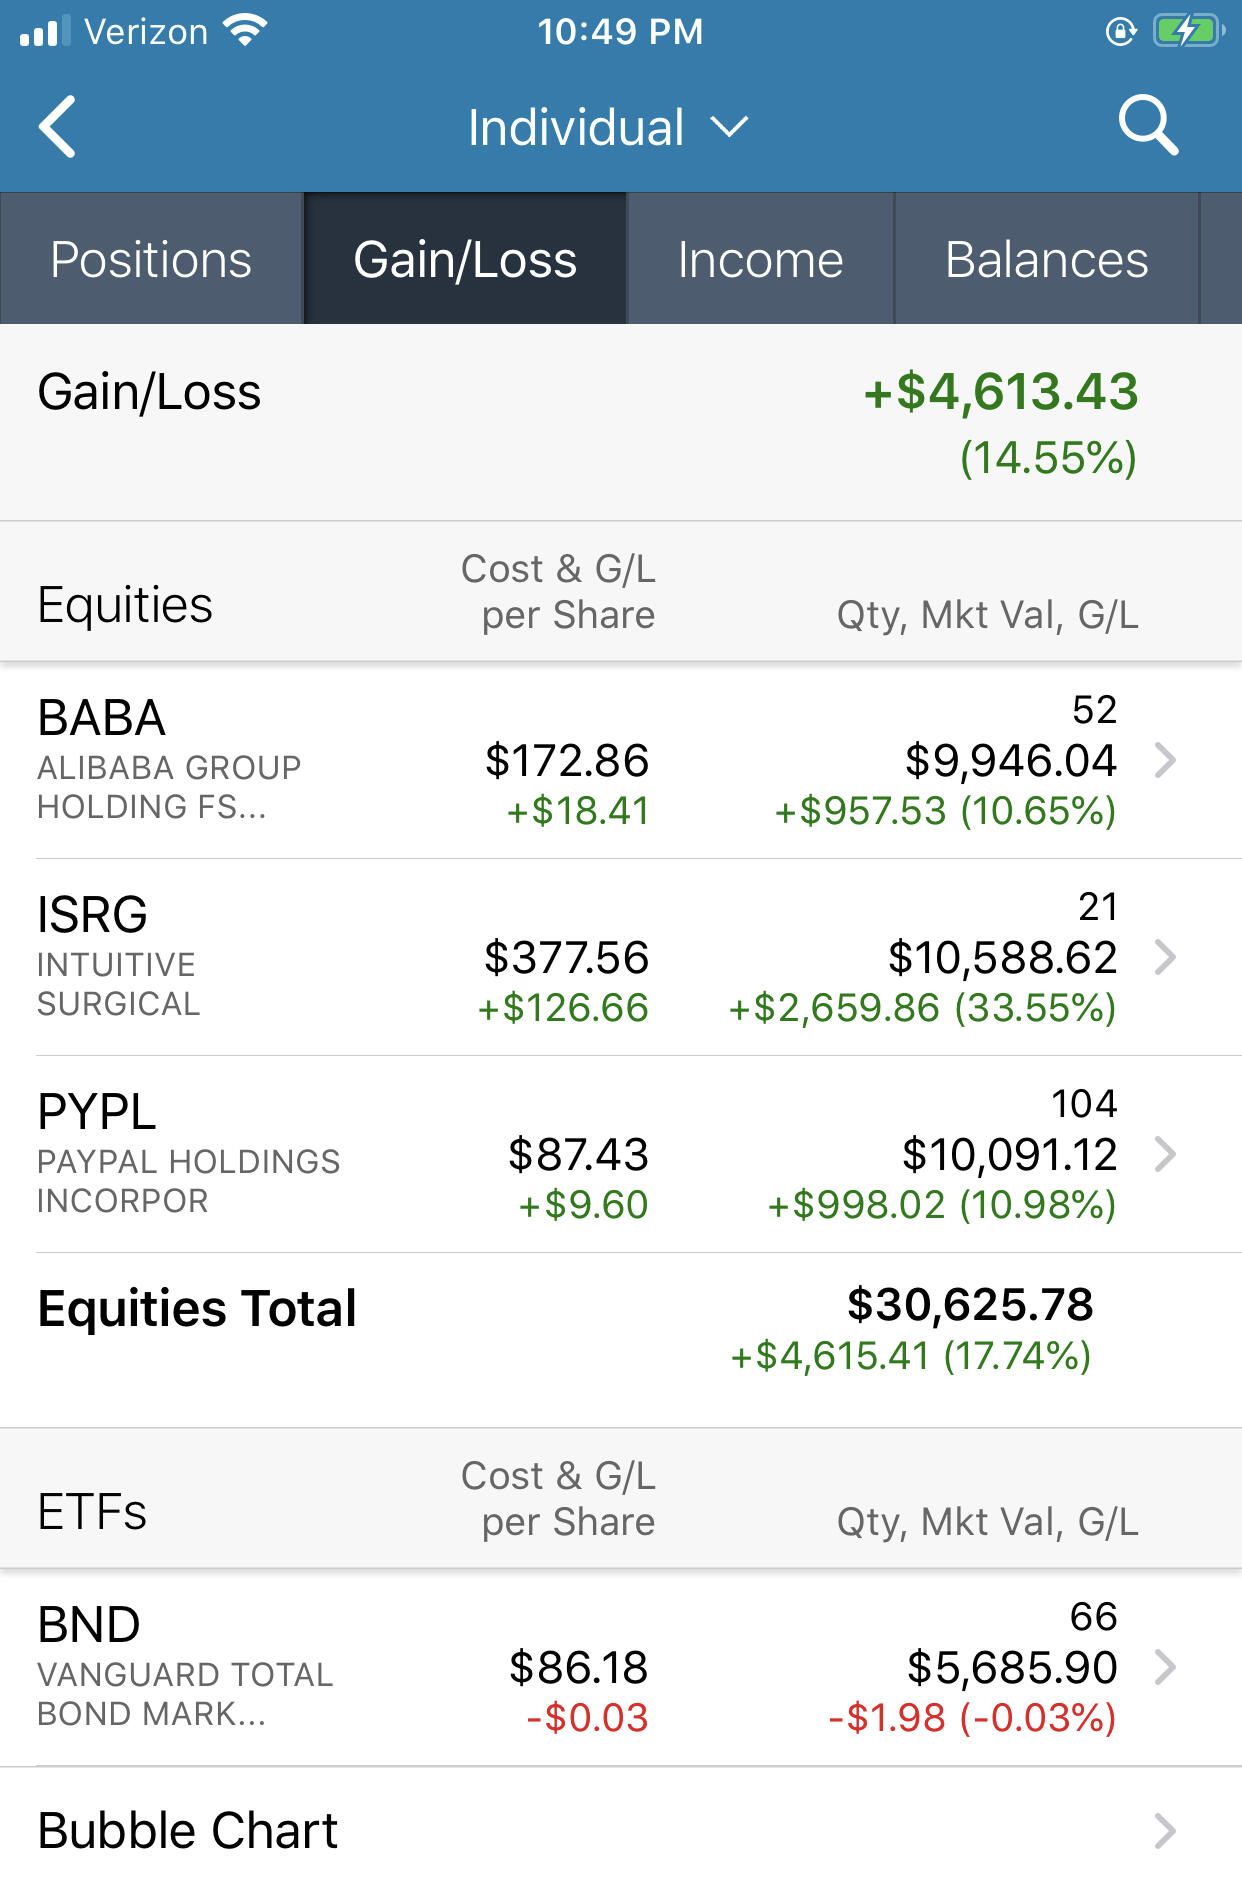Image resolution: width=1242 pixels, height=1894 pixels.
Task: Tap the total Gain/Loss +$4,613.43 amount
Action: click(1001, 391)
